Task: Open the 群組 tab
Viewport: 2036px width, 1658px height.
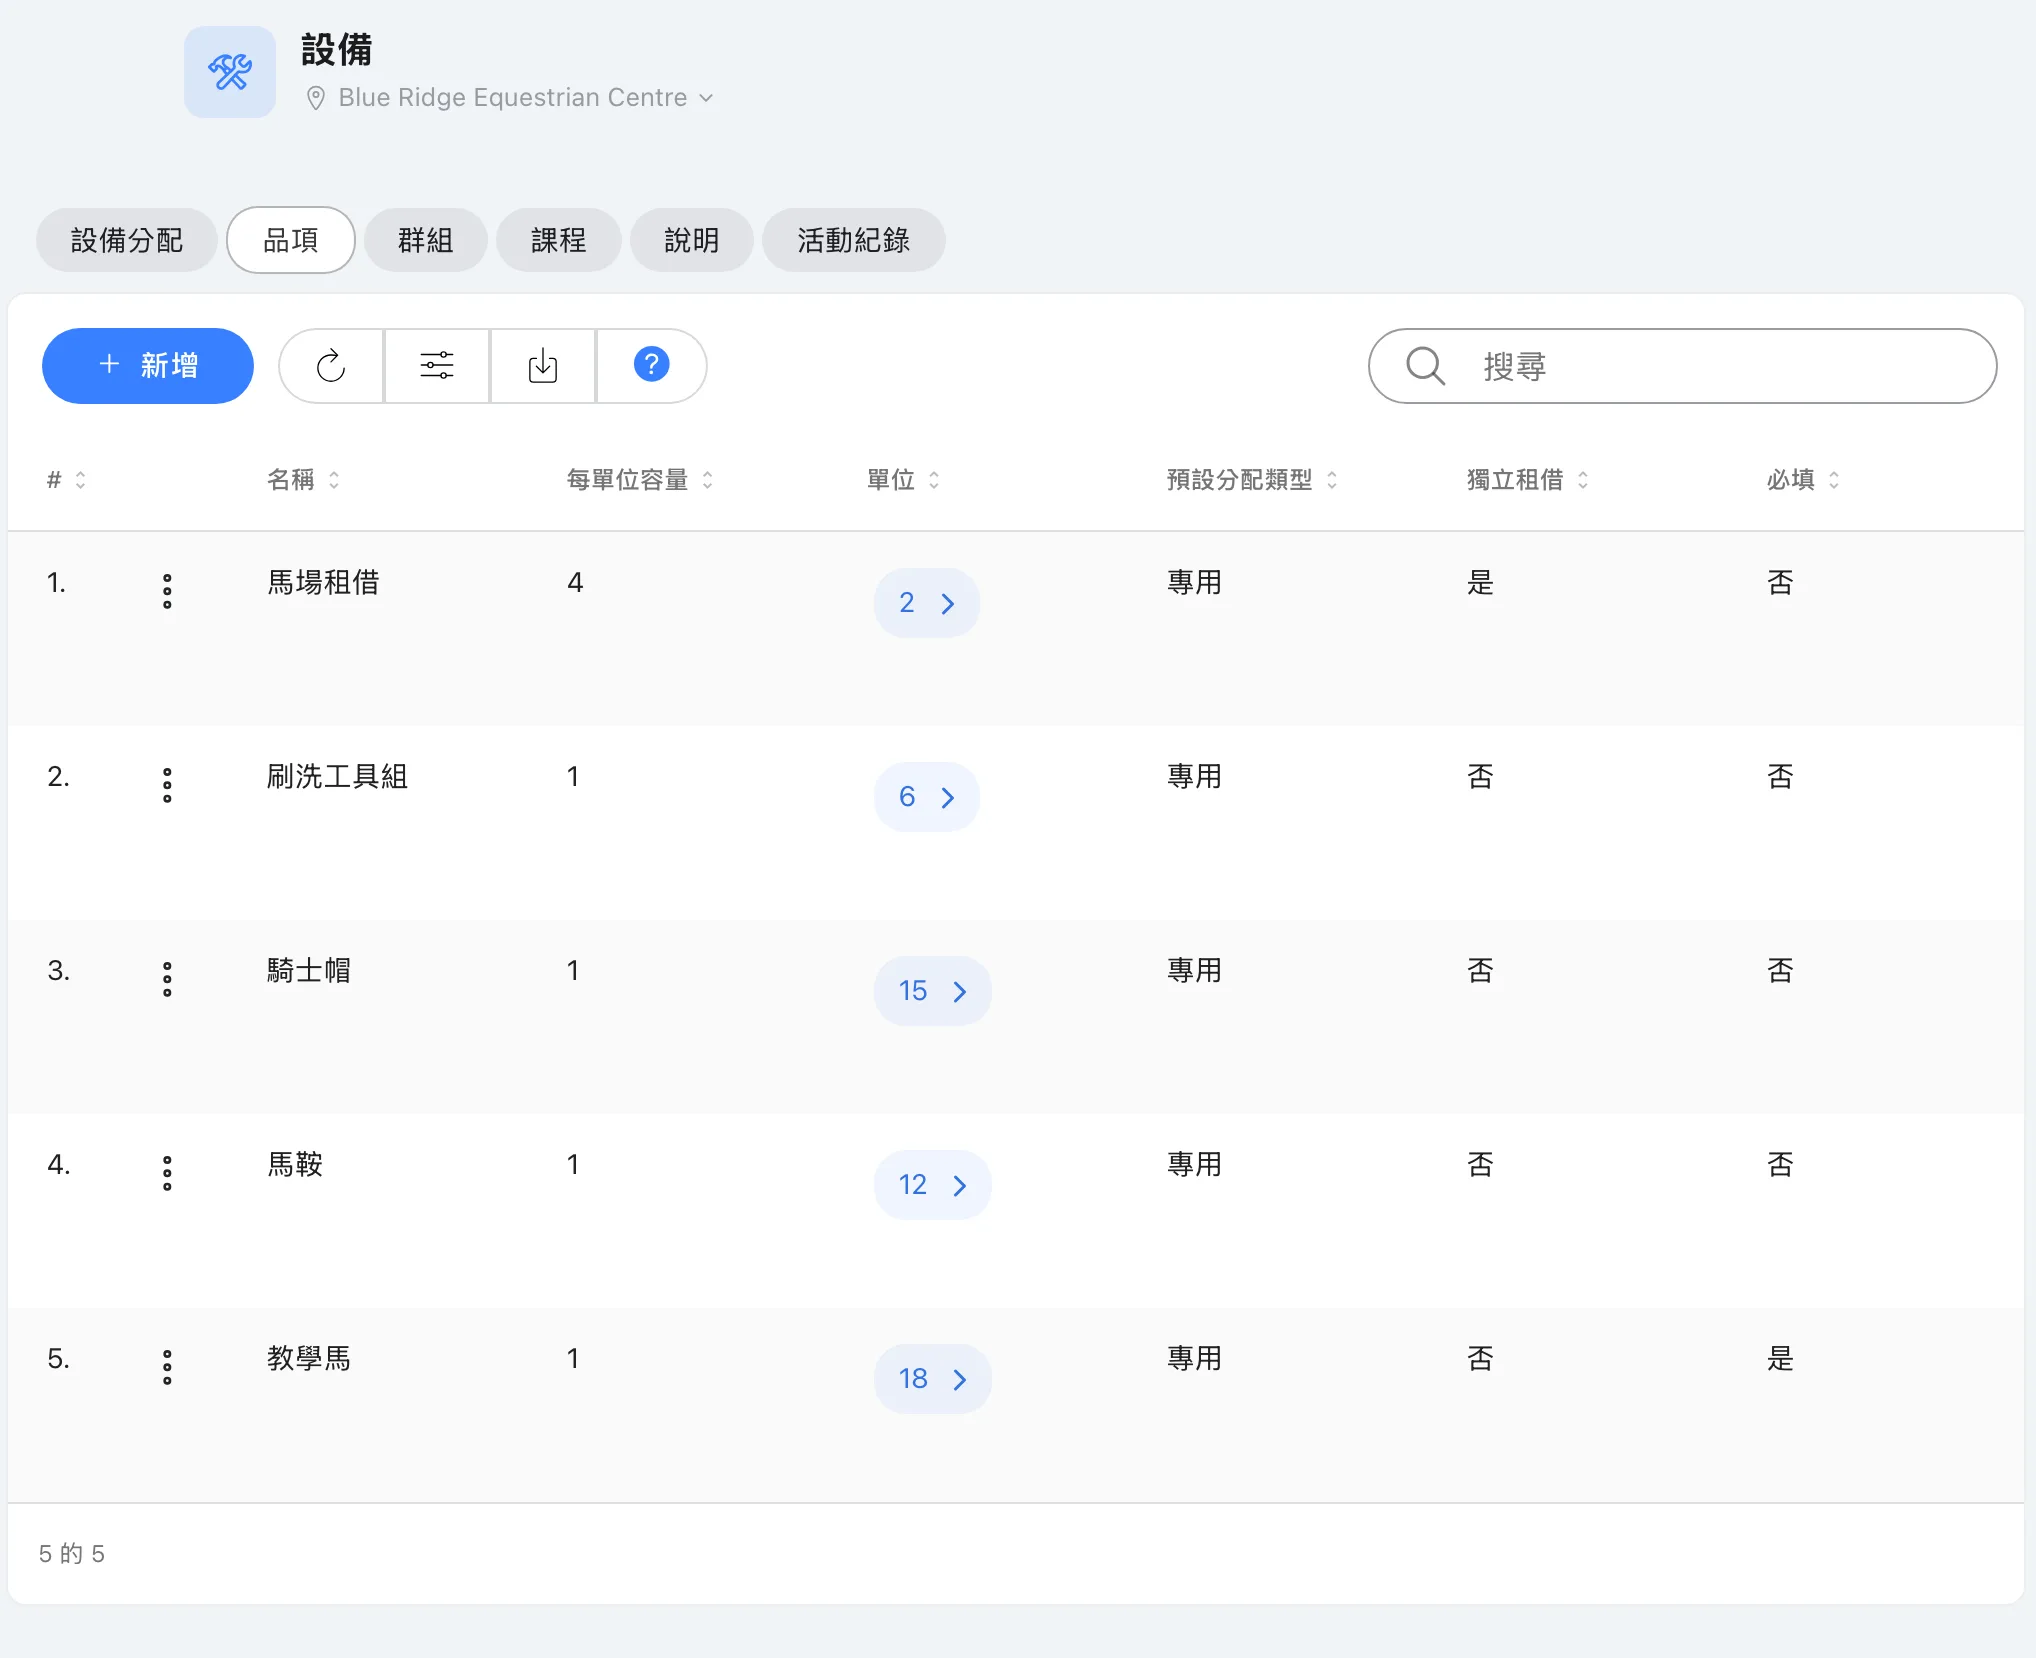Action: click(x=426, y=240)
